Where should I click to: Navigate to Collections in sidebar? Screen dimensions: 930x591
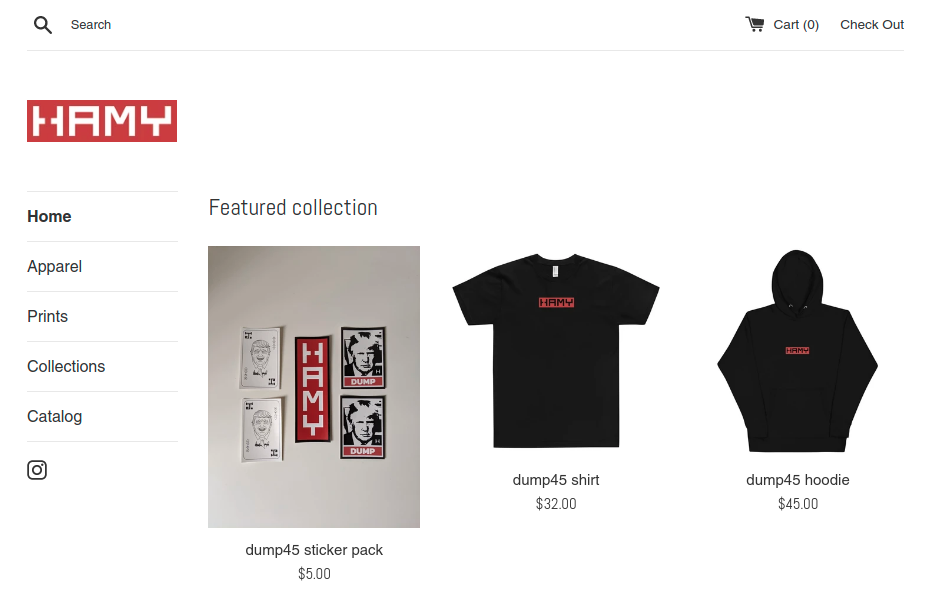(x=66, y=366)
